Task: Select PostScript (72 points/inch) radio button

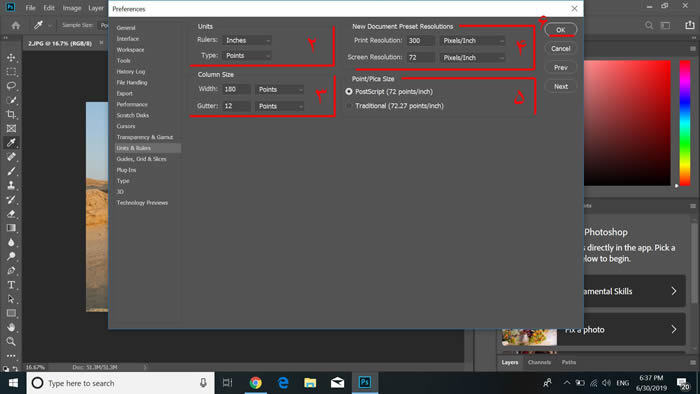Action: point(349,91)
